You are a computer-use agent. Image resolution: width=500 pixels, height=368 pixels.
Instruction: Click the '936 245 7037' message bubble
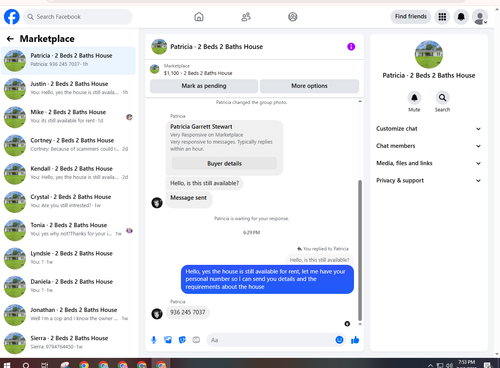(x=188, y=312)
